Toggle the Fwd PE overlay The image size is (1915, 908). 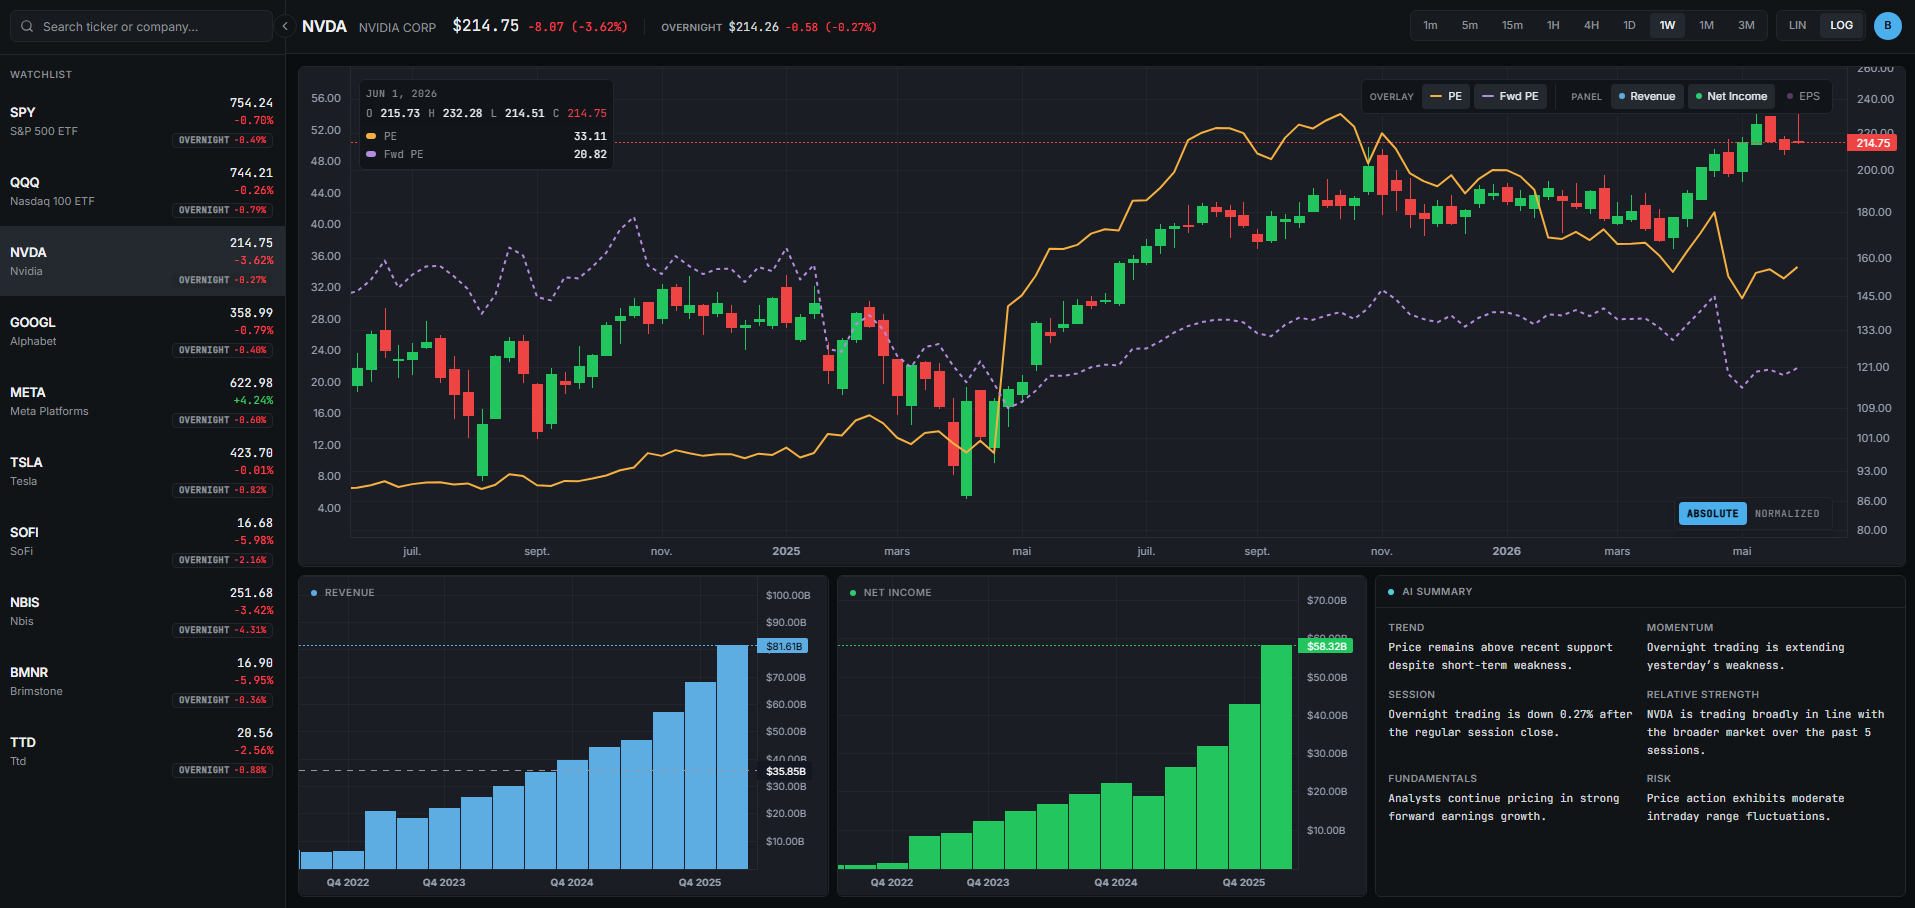[x=1511, y=97]
